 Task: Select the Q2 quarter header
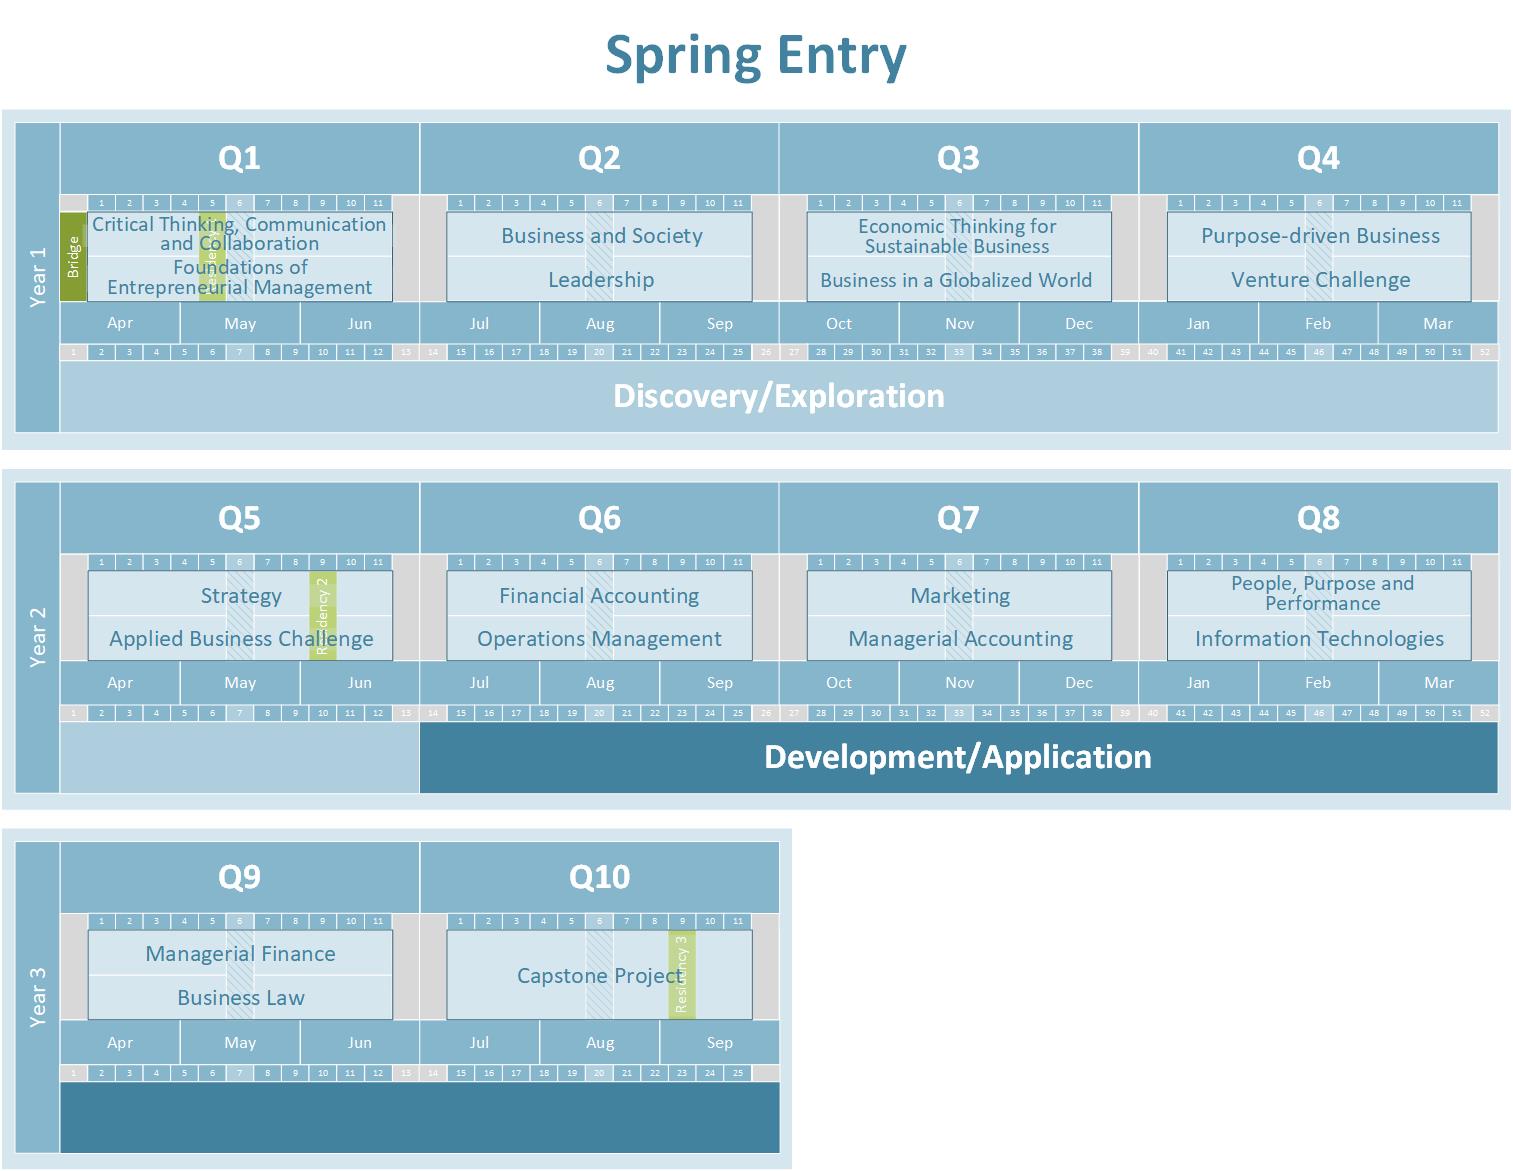pos(600,158)
